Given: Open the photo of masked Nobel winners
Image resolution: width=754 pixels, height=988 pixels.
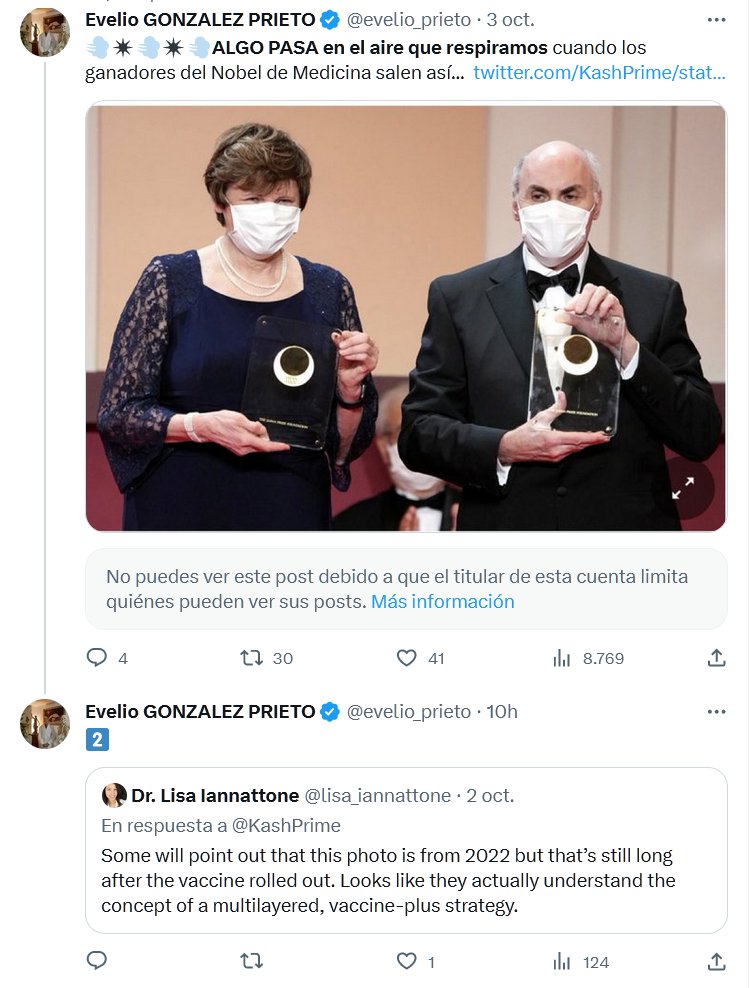Looking at the screenshot, I should (x=405, y=317).
